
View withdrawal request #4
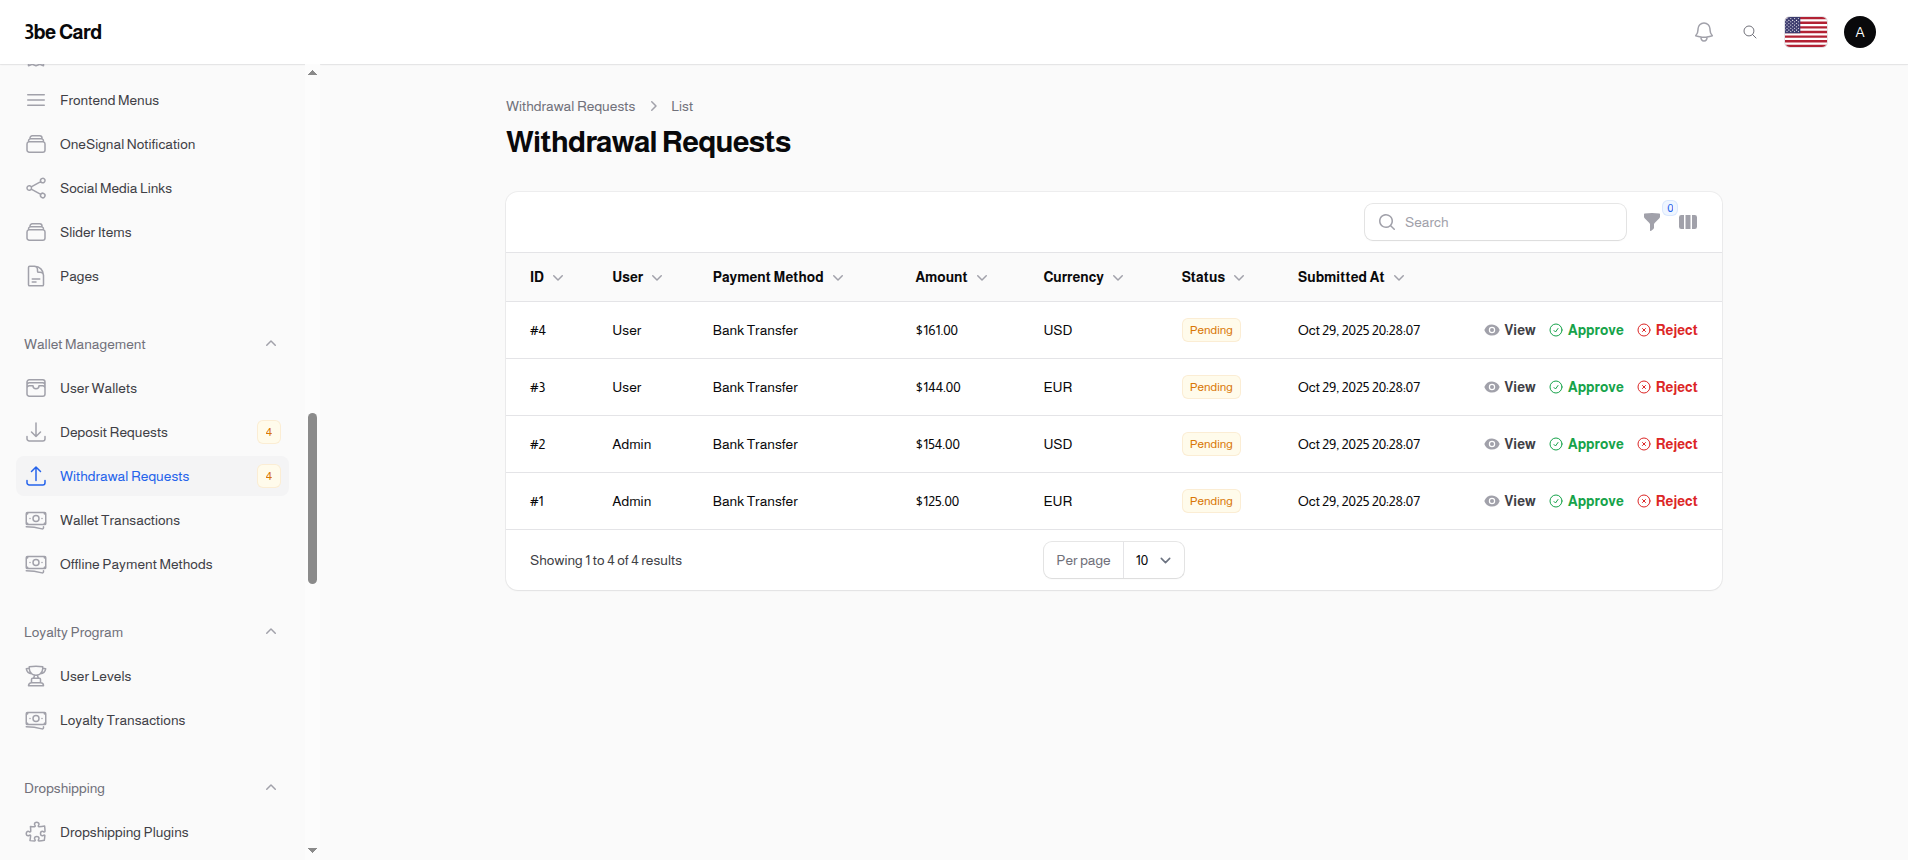[1510, 330]
